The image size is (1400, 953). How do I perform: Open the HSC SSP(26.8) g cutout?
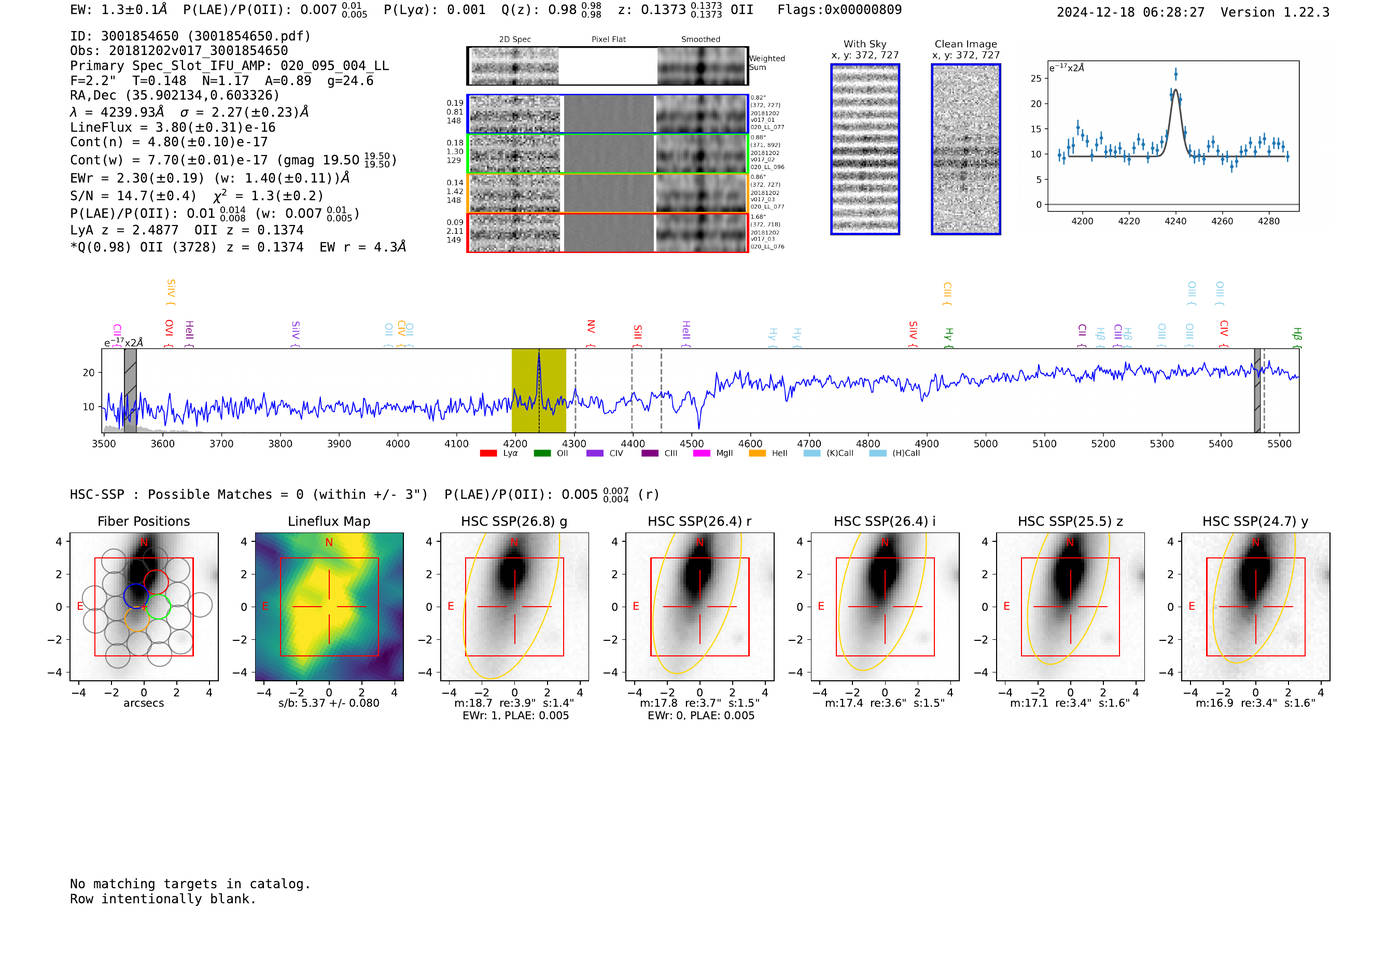click(514, 606)
